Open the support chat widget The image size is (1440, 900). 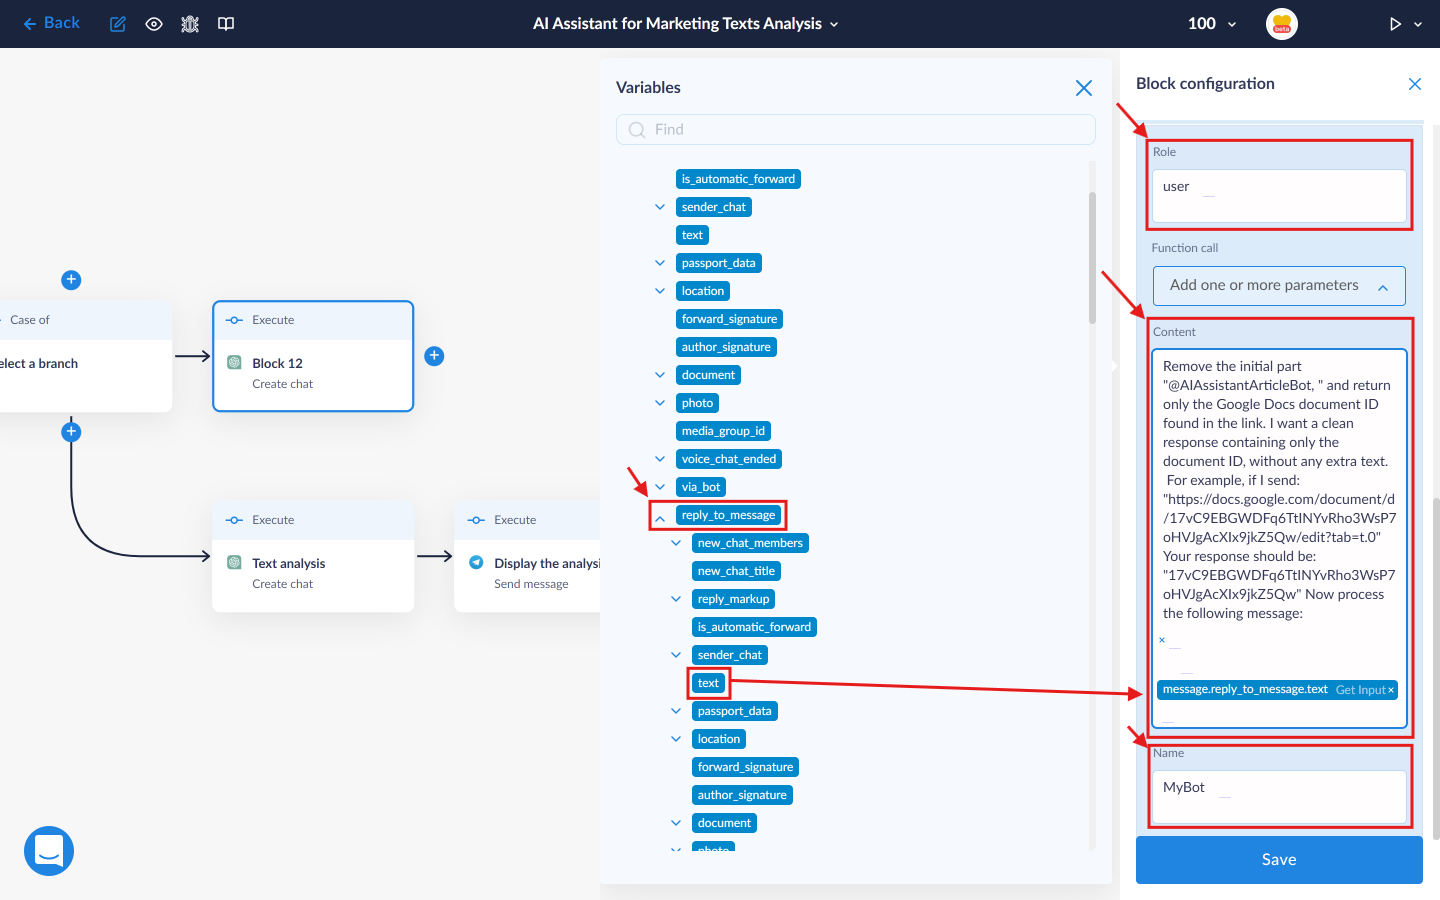coord(49,851)
